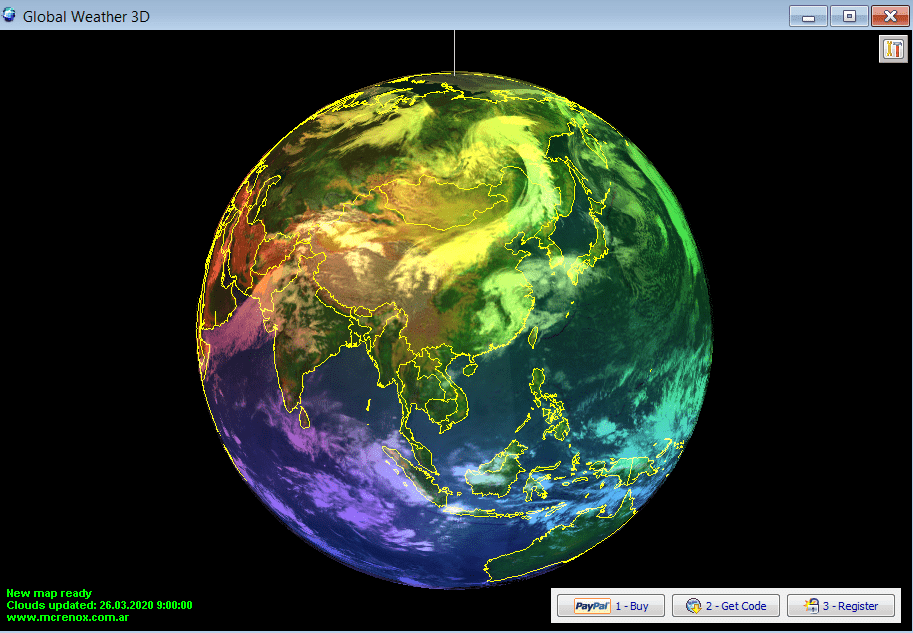Click the 'New map ready' status text
913x633 pixels.
click(x=49, y=593)
